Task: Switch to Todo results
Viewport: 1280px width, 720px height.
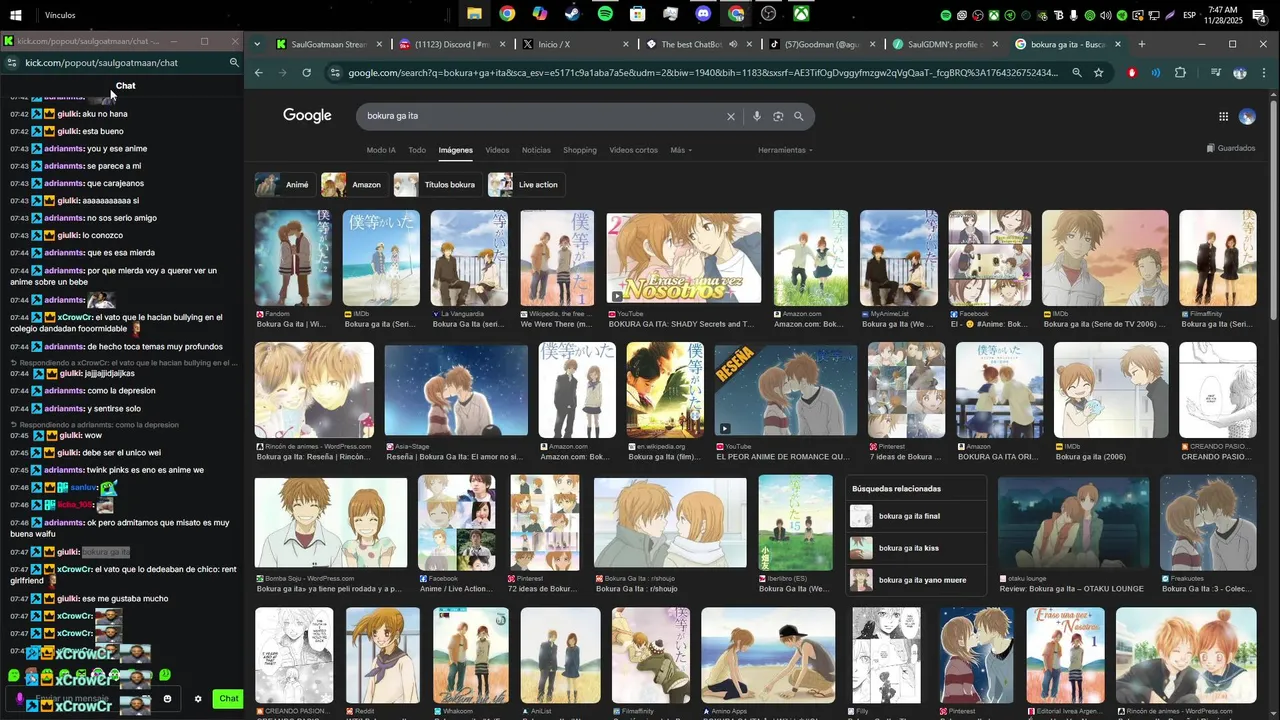Action: [x=417, y=150]
